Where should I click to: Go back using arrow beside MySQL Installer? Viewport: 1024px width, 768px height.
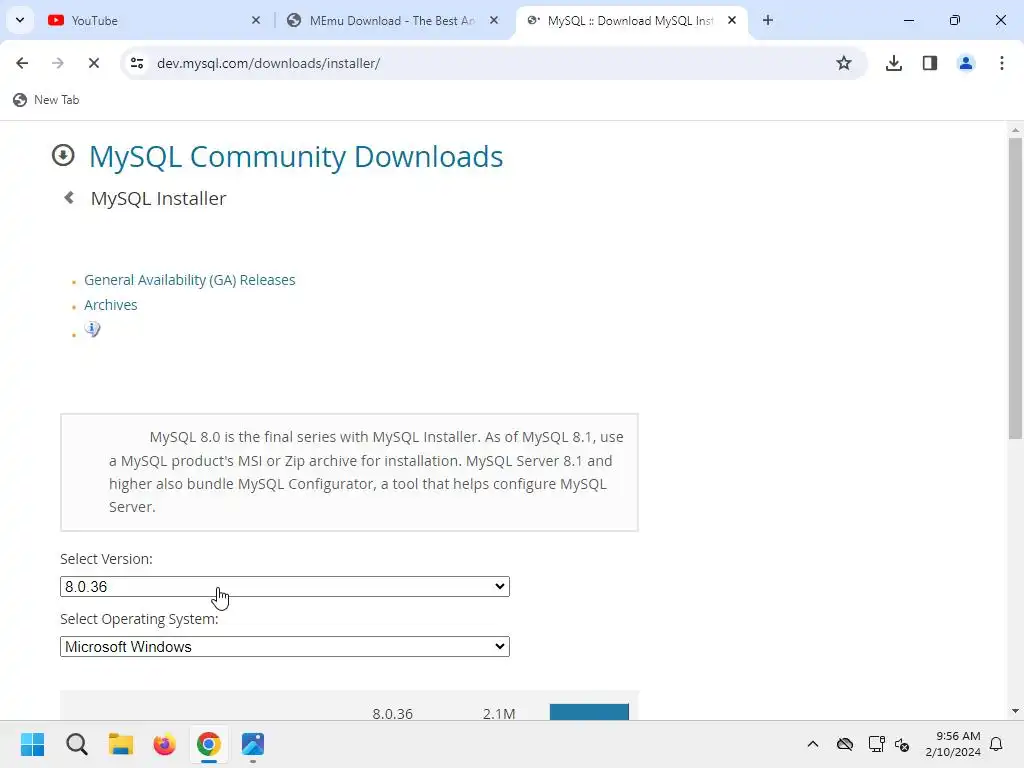pos(69,198)
